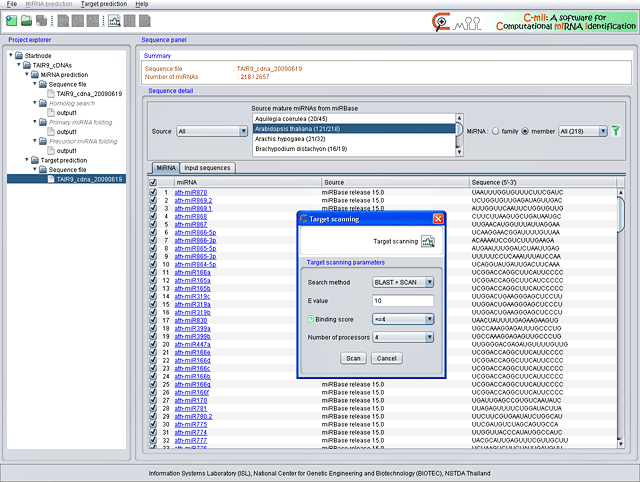Click the green filter funnel icon
Viewport: 640px width, 482px height.
tap(616, 131)
